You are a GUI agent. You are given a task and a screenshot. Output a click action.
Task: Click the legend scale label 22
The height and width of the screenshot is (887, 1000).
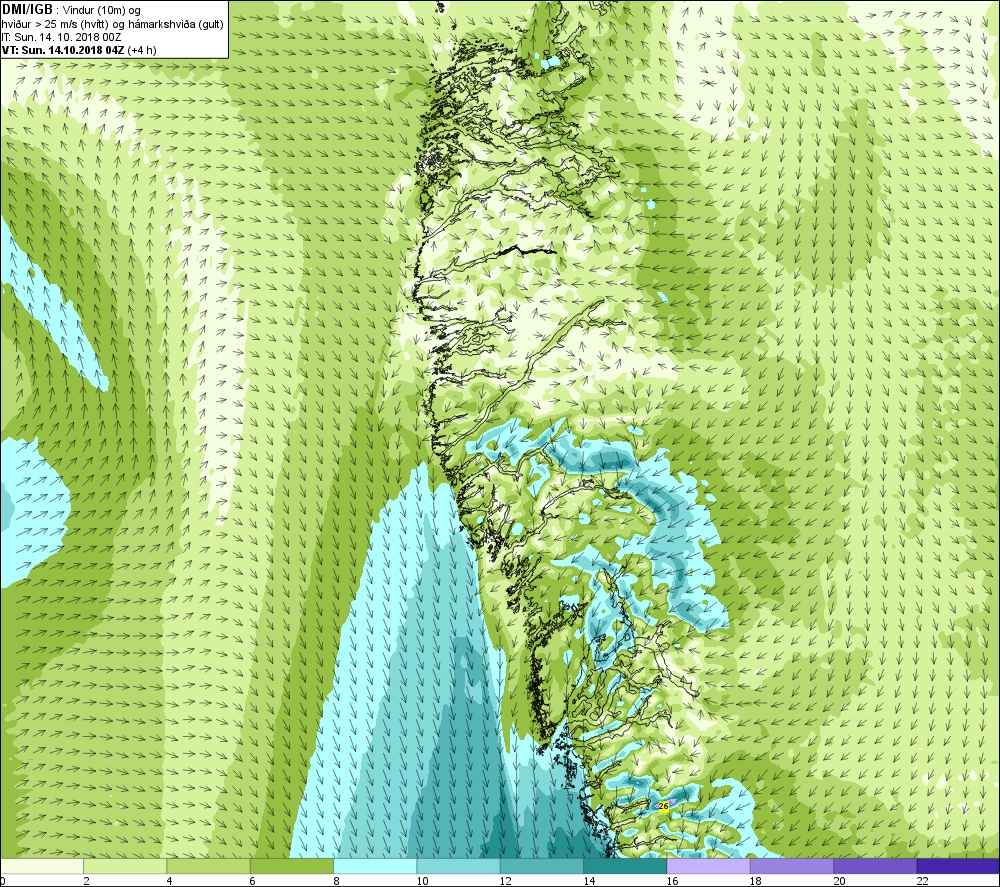coord(922,881)
